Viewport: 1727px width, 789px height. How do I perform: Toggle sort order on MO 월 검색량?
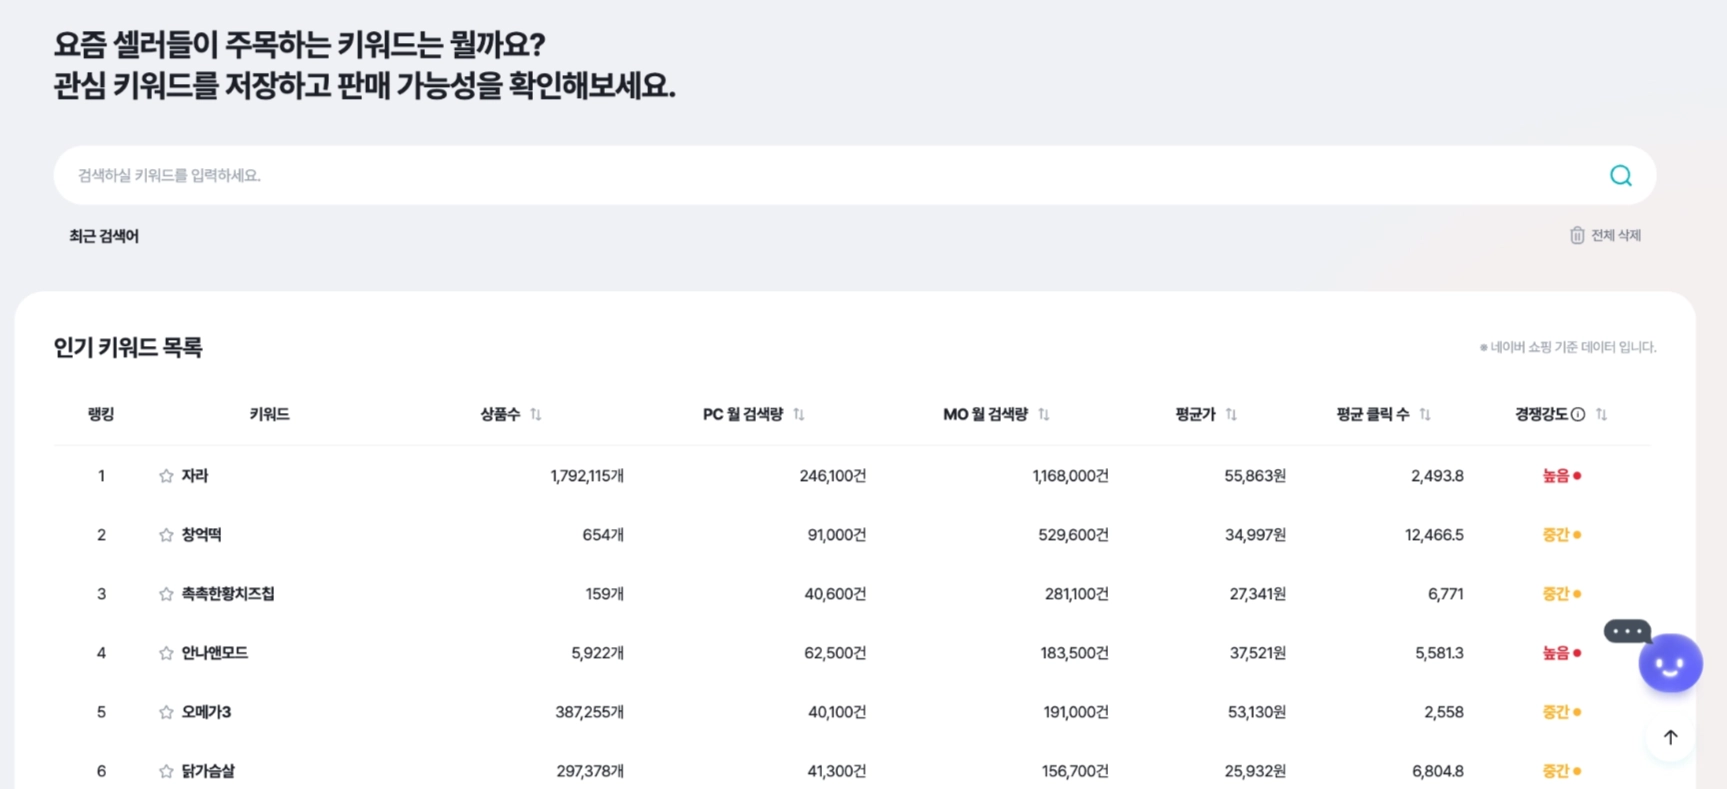1044,414
